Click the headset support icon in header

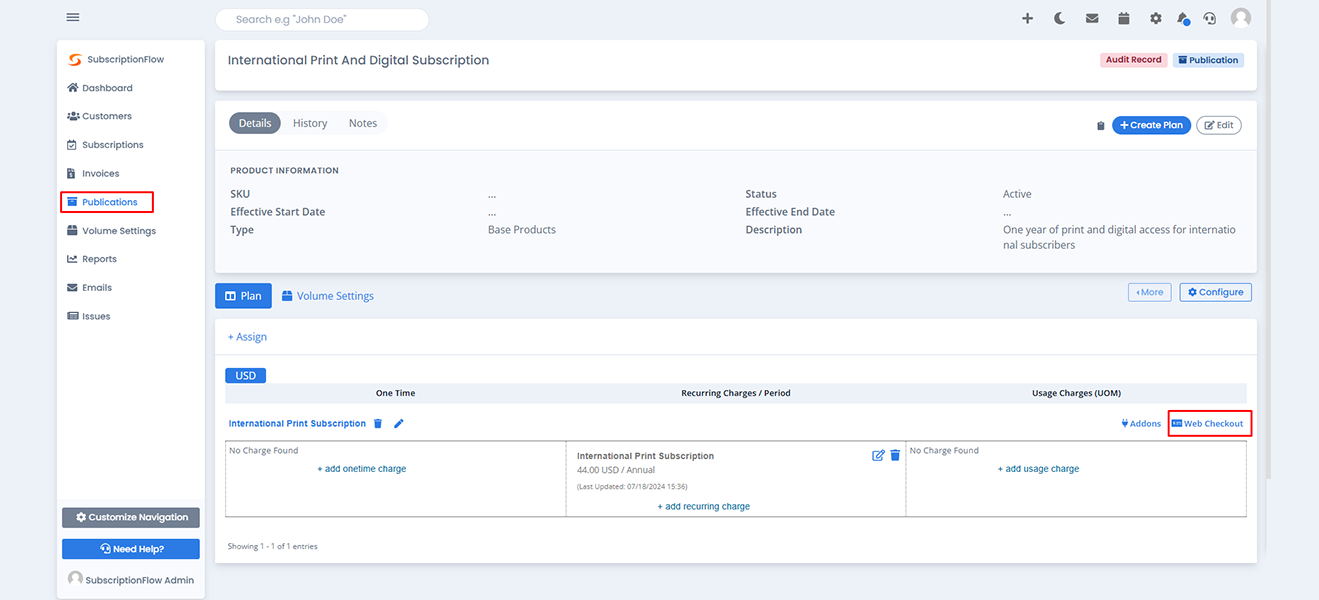click(1210, 18)
